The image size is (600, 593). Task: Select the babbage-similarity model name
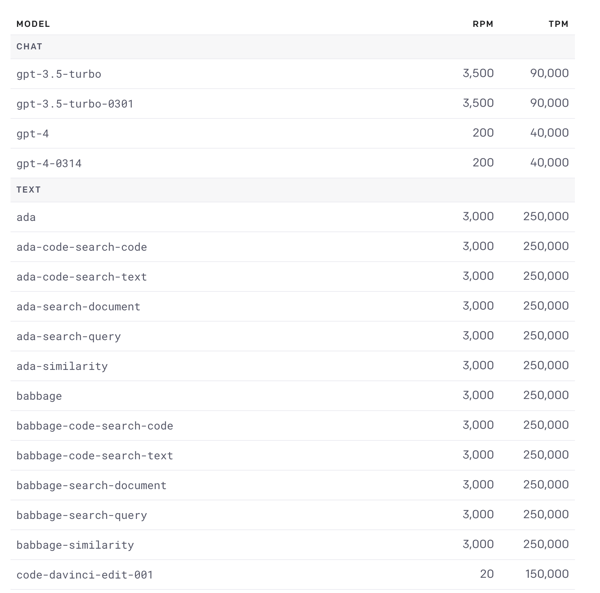[x=75, y=545]
